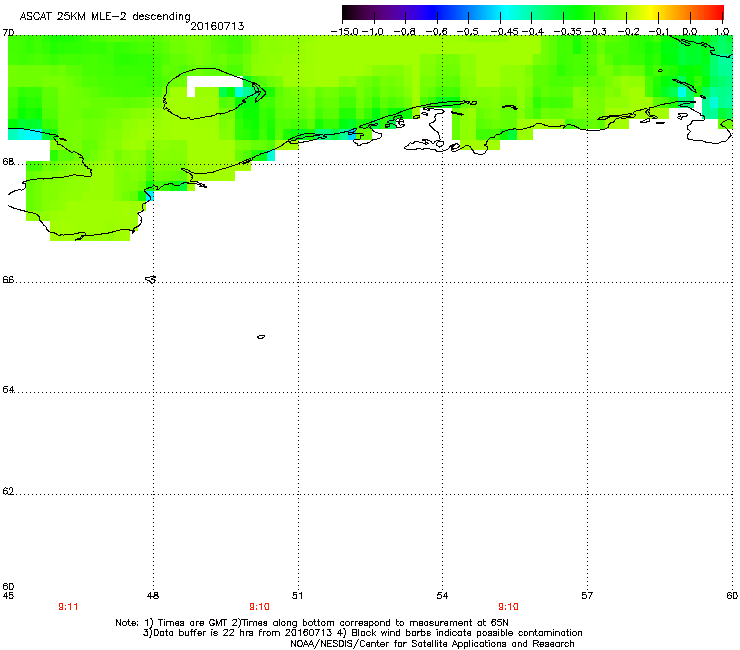
Task: Click red time stamp 9:10 near longitude 51
Action: click(x=260, y=607)
